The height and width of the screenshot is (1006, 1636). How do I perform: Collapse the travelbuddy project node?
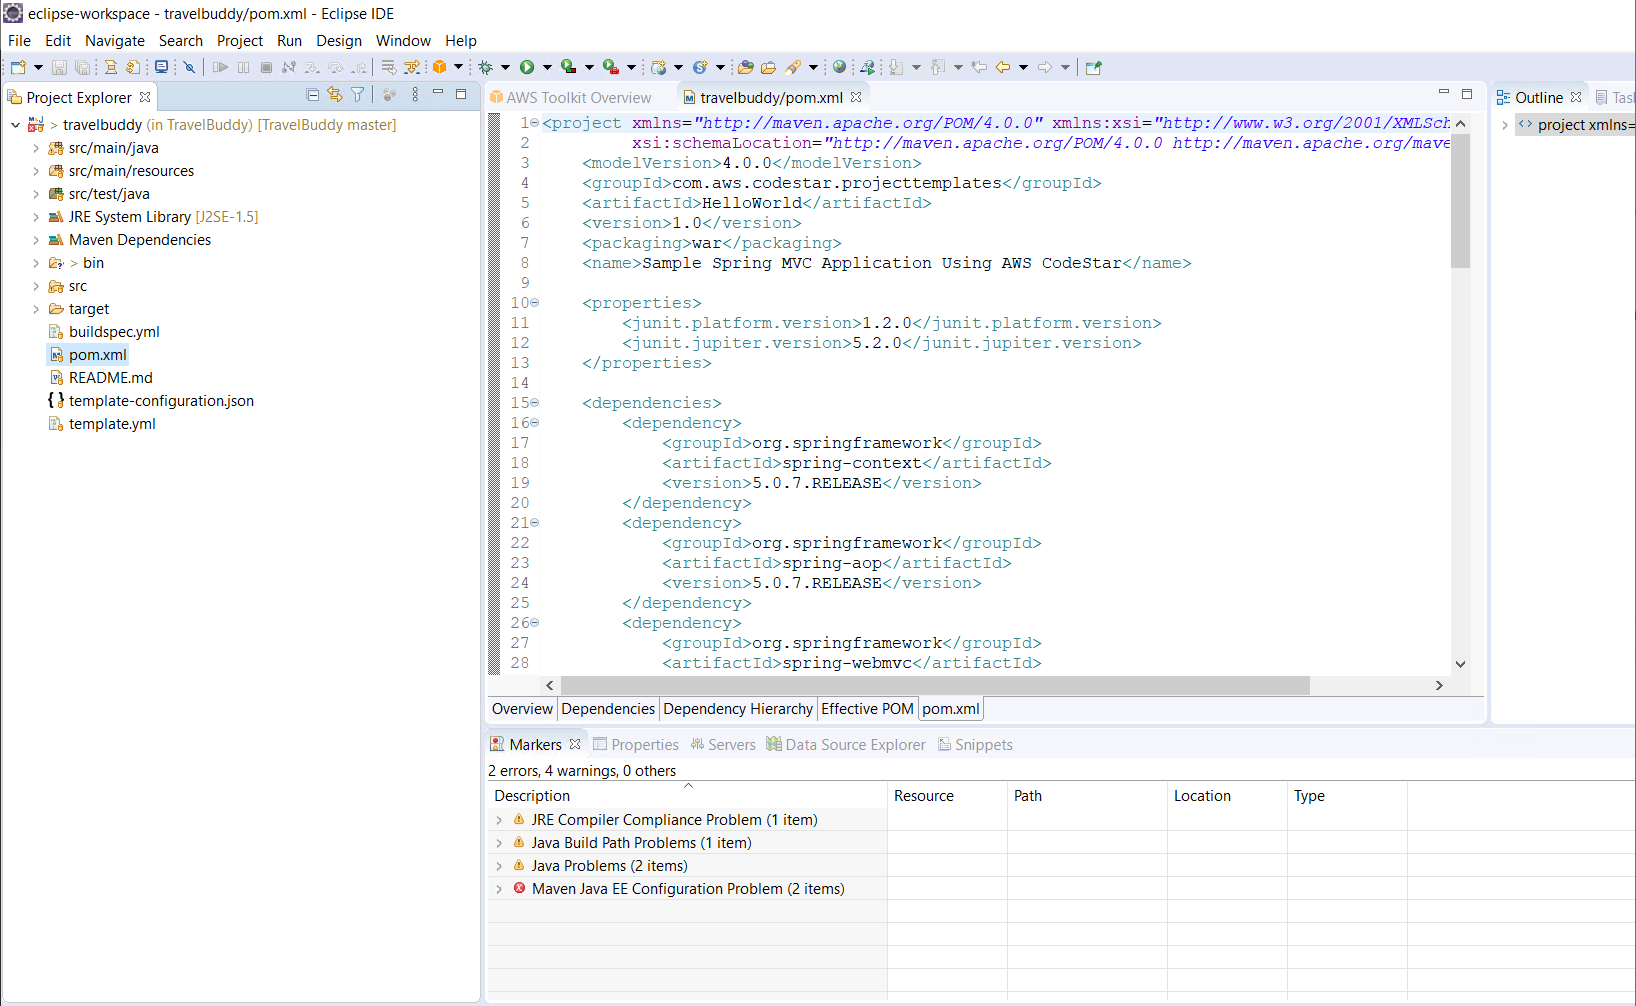pos(16,125)
